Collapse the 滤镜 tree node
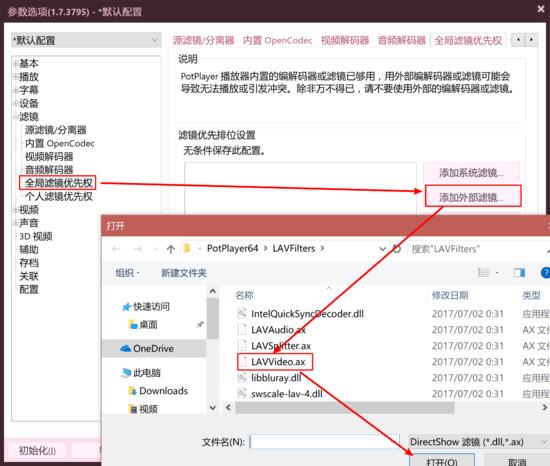Image resolution: width=550 pixels, height=466 pixels. pyautogui.click(x=16, y=117)
